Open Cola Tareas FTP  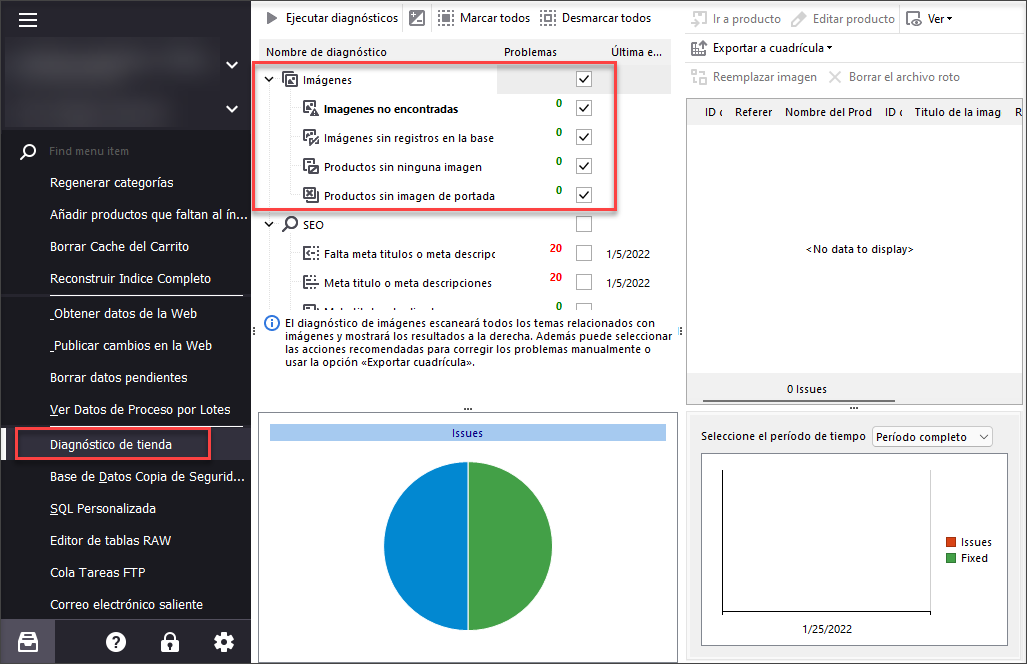coord(98,573)
